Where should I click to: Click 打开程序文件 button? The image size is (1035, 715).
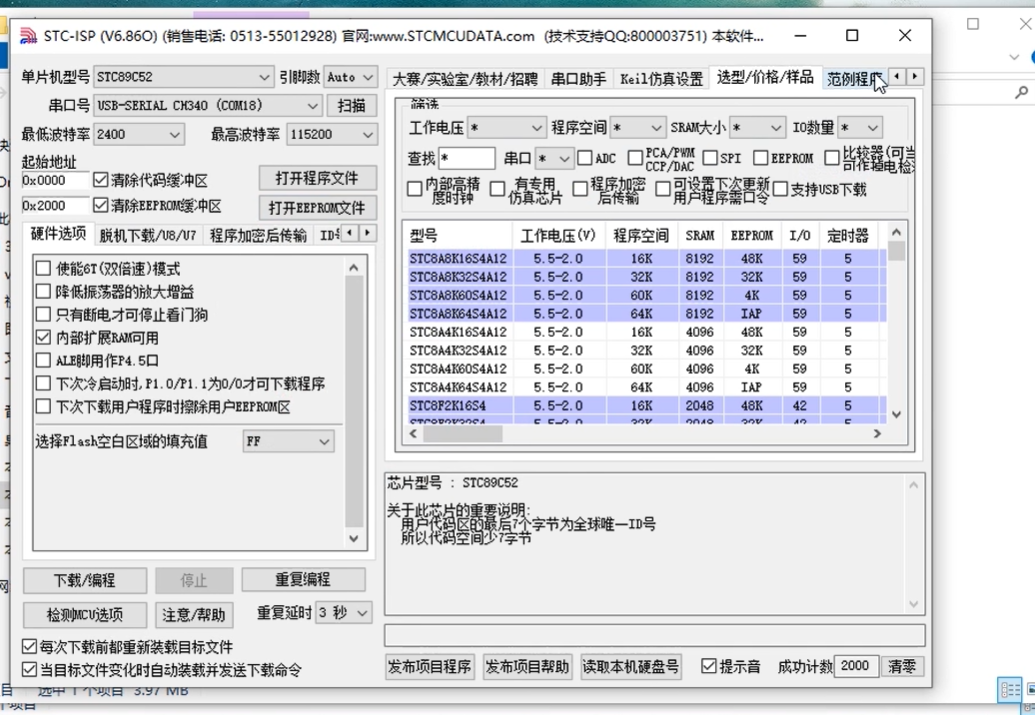click(x=317, y=178)
